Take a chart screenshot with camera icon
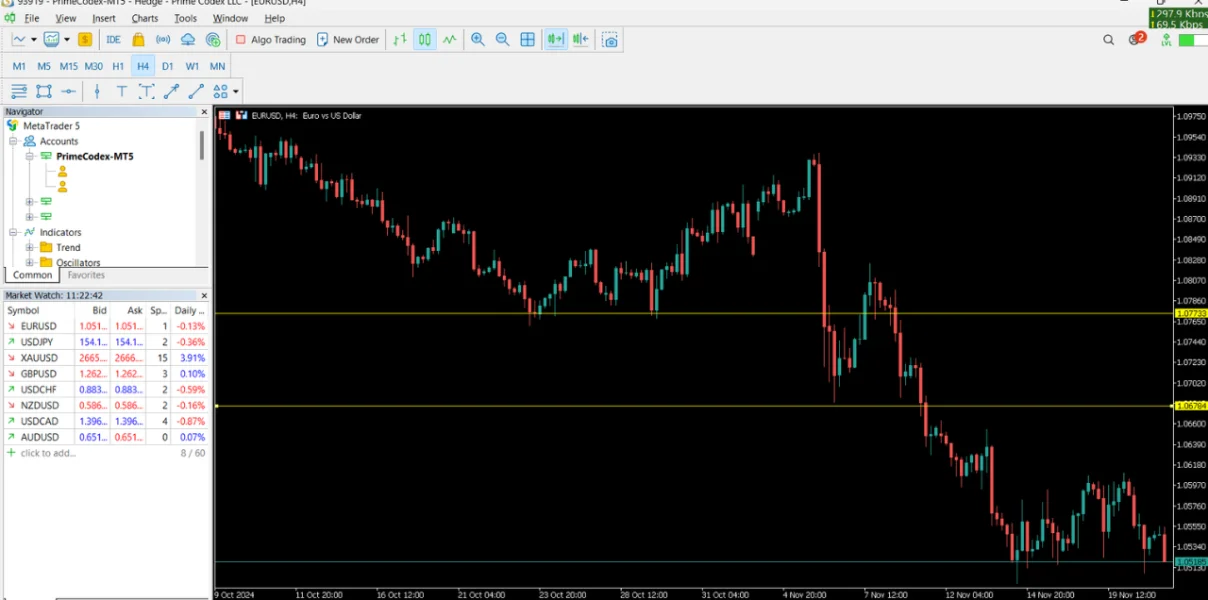This screenshot has width=1208, height=600. [610, 40]
